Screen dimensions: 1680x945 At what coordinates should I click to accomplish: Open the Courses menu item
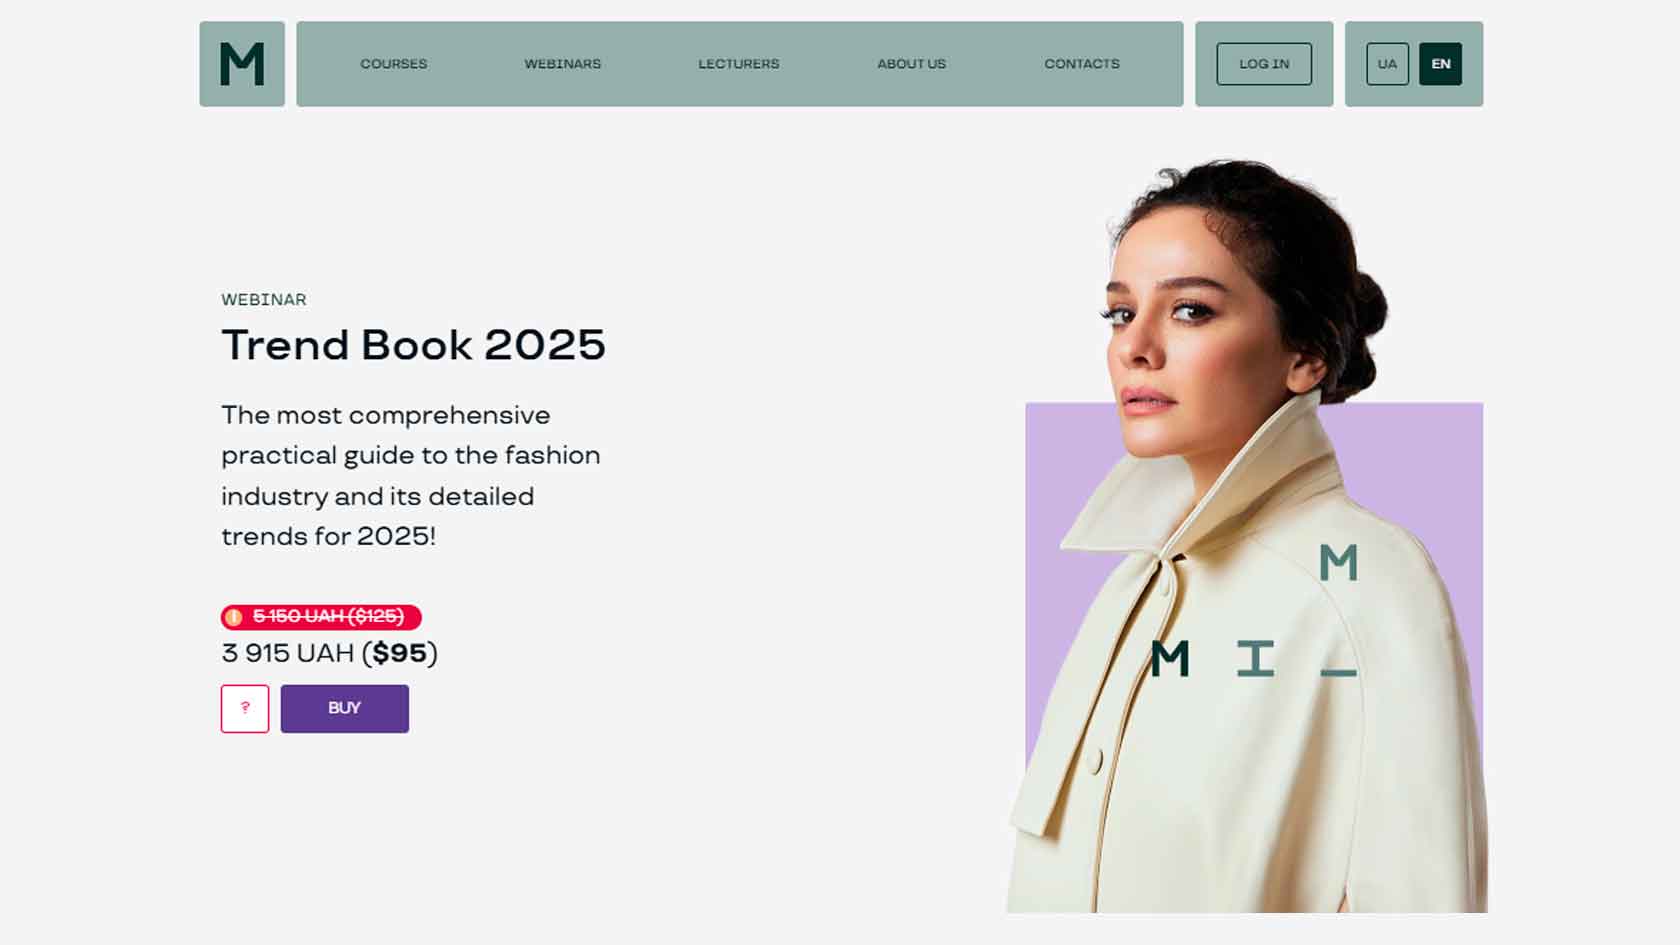click(393, 64)
